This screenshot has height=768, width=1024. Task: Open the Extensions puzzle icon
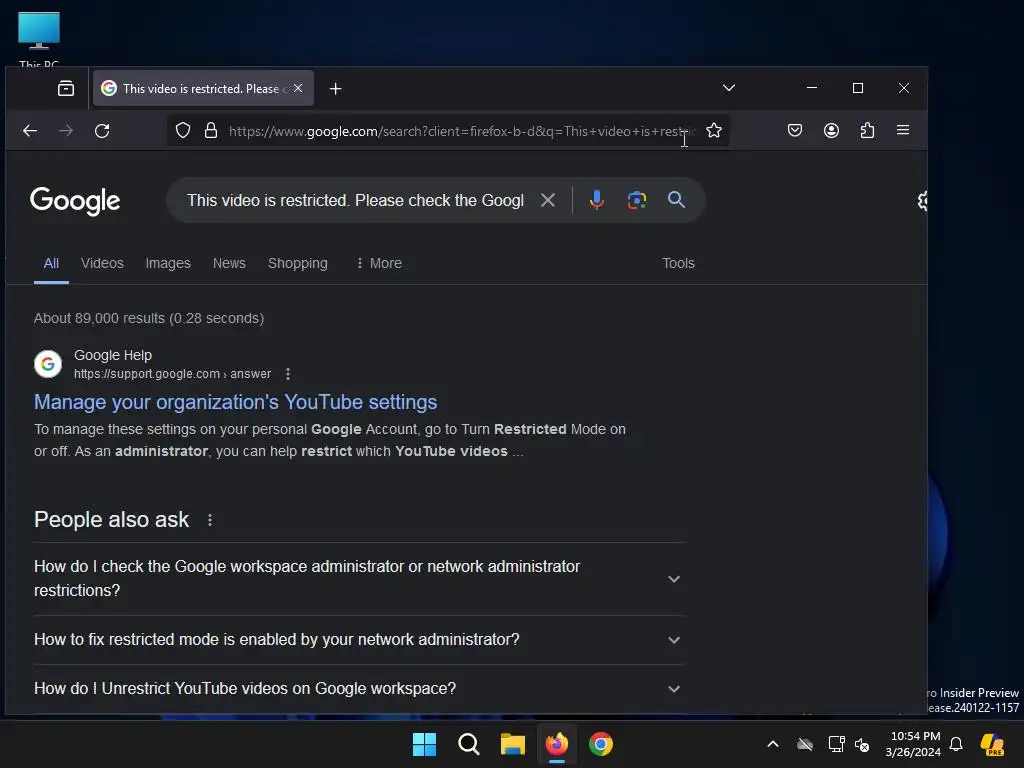[867, 131]
